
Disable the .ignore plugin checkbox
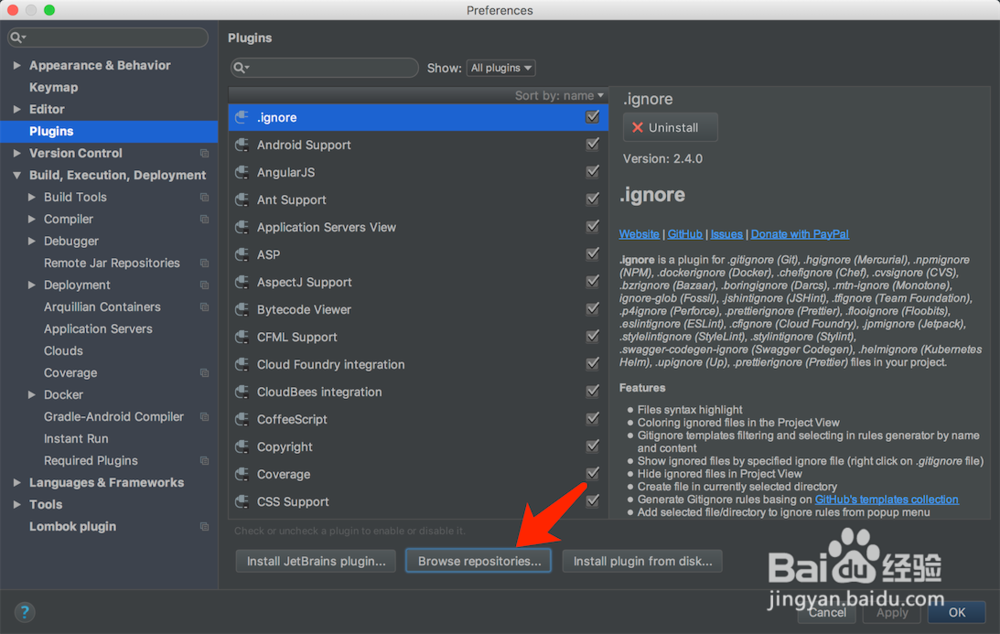592,117
